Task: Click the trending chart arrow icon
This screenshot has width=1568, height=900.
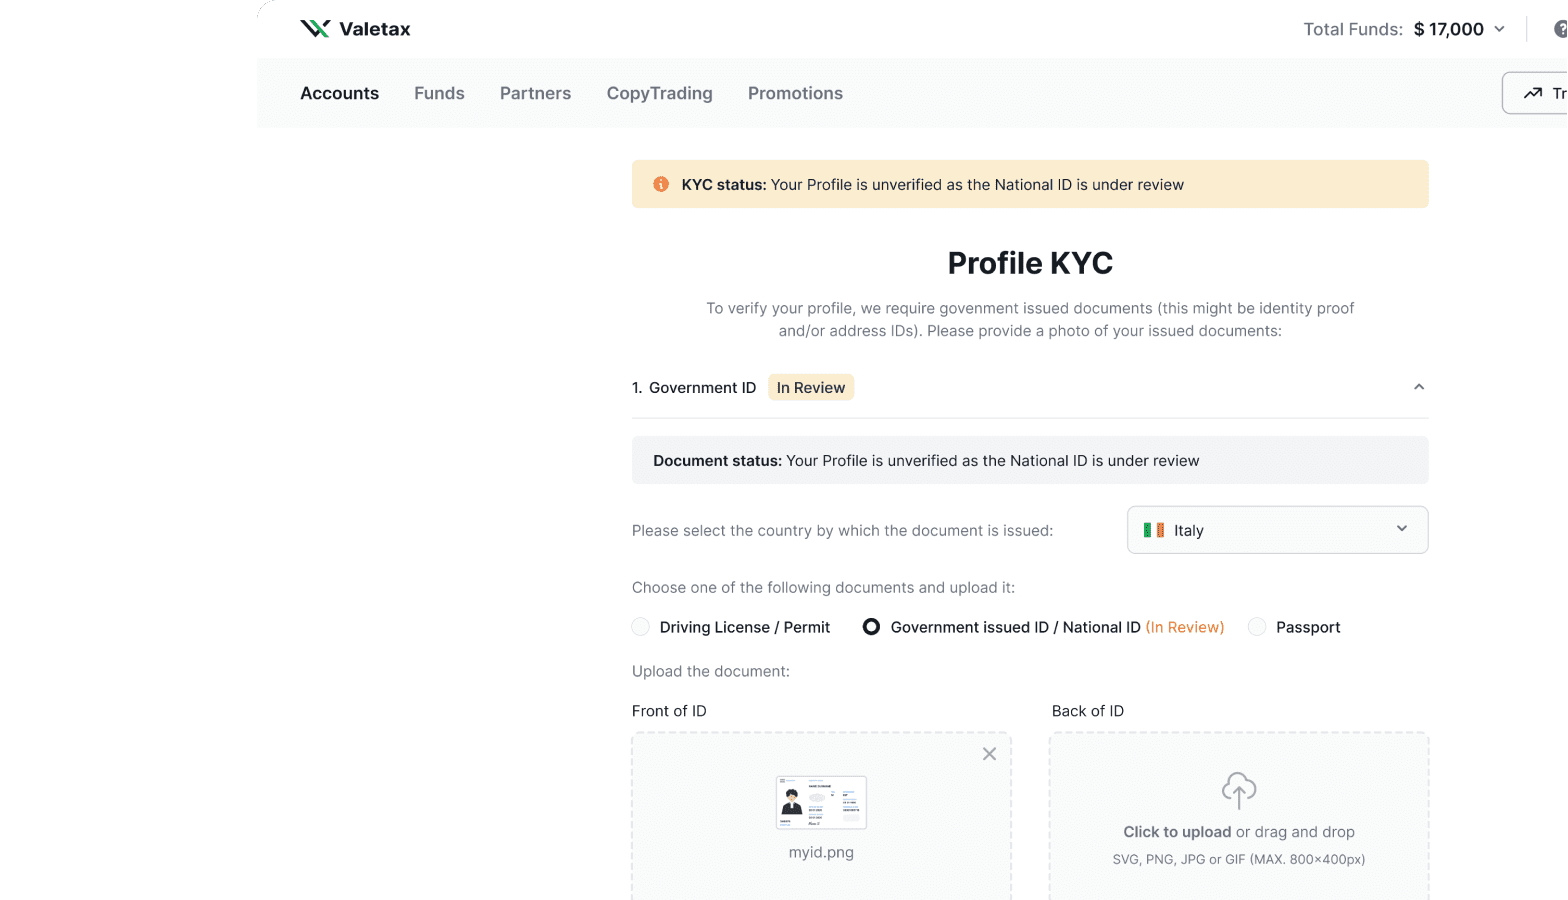Action: [x=1532, y=93]
